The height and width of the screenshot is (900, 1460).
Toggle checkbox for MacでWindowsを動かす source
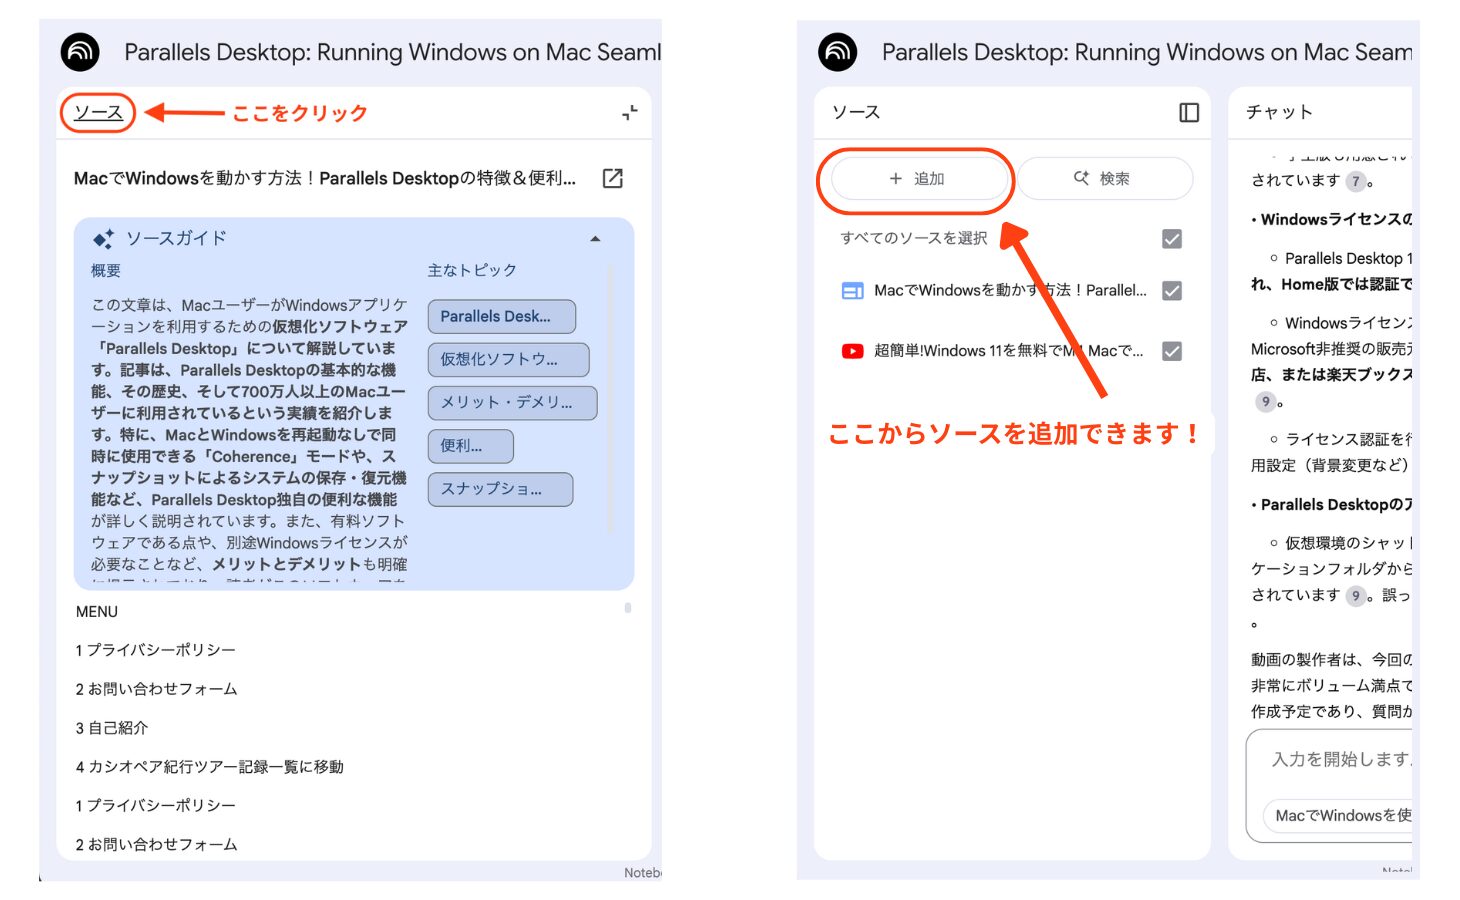pos(1172,290)
